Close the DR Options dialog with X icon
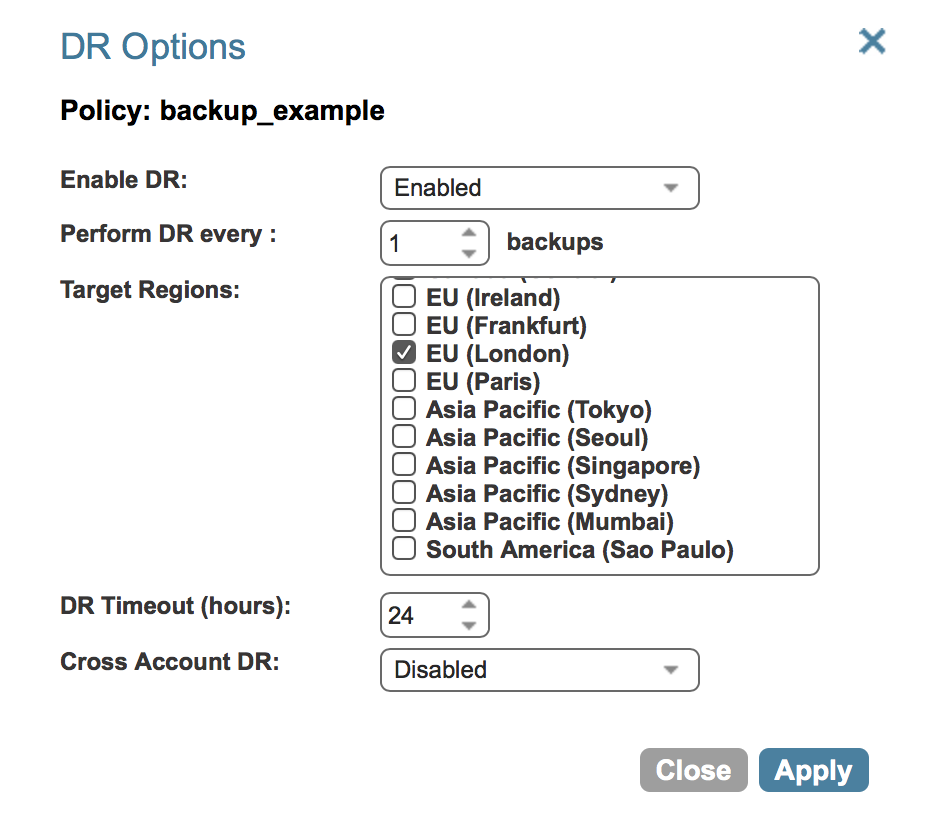The width and height of the screenshot is (930, 828). coord(872,42)
